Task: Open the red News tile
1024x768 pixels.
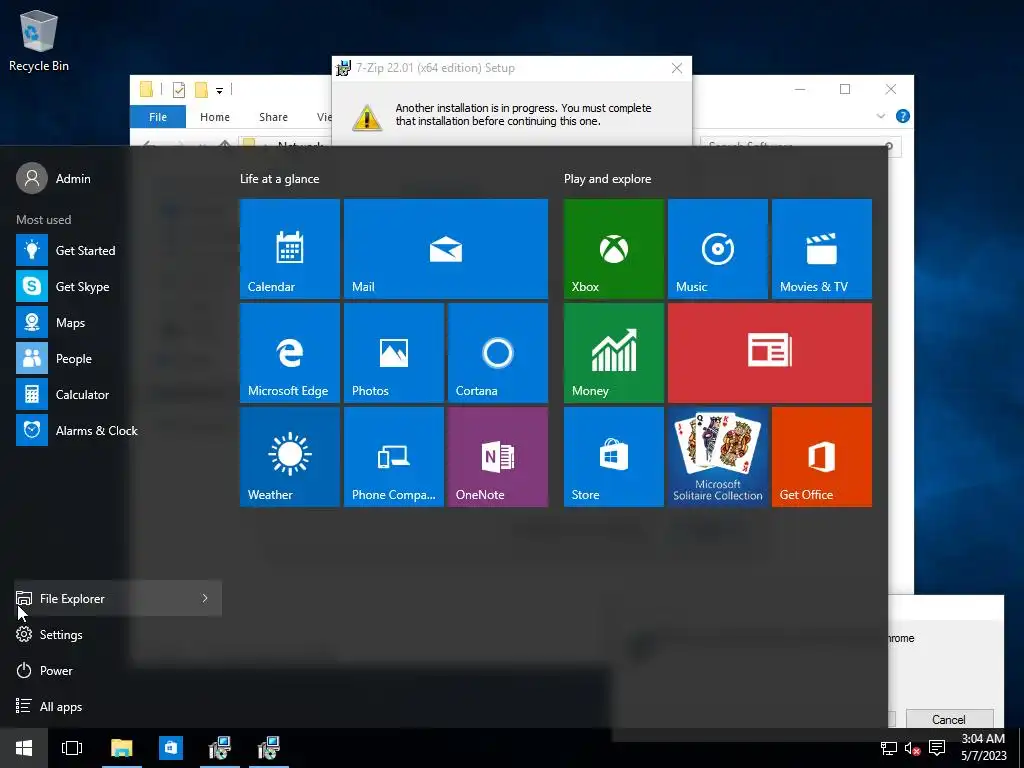Action: [770, 353]
